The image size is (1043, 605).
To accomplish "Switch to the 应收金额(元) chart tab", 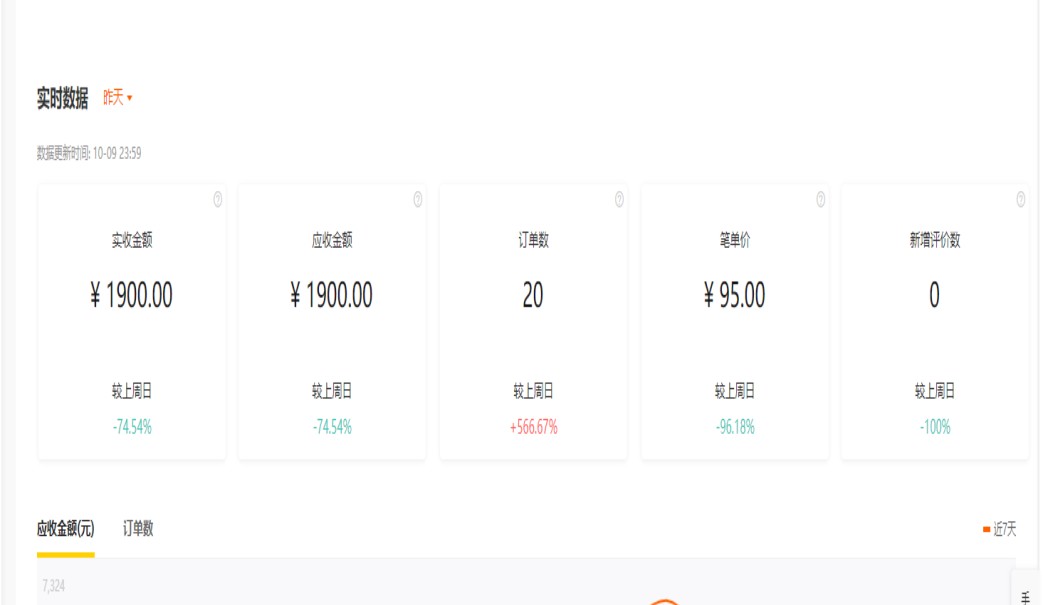I will [x=66, y=529].
